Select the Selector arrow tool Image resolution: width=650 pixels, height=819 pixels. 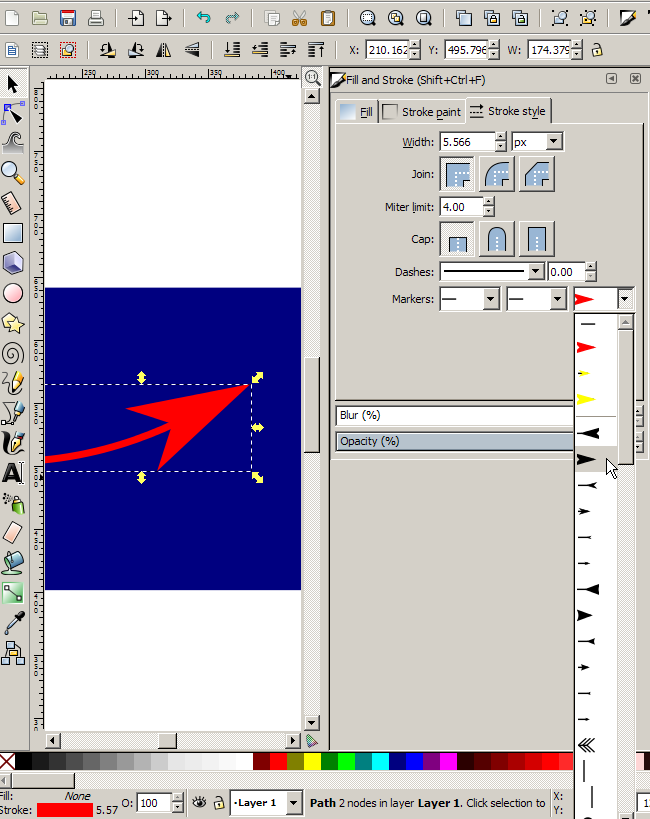[13, 84]
